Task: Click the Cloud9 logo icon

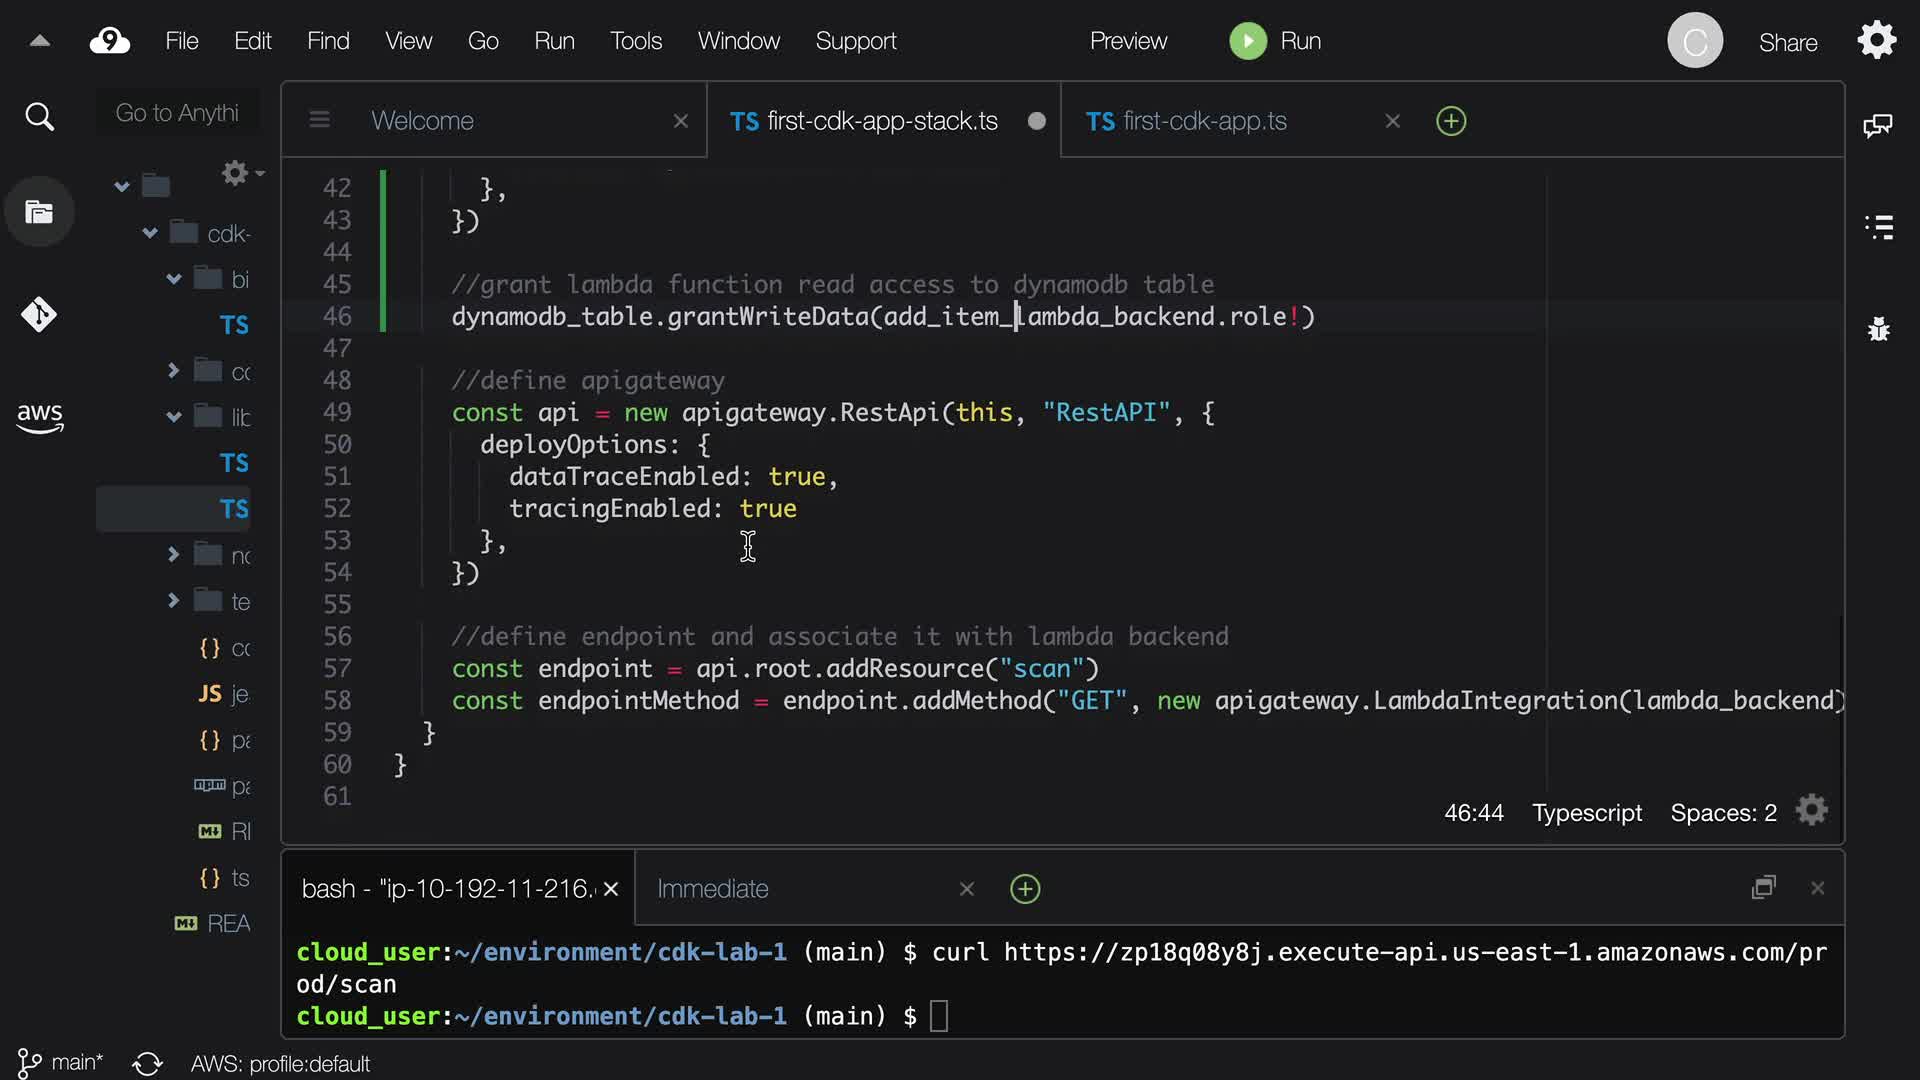Action: 109,41
